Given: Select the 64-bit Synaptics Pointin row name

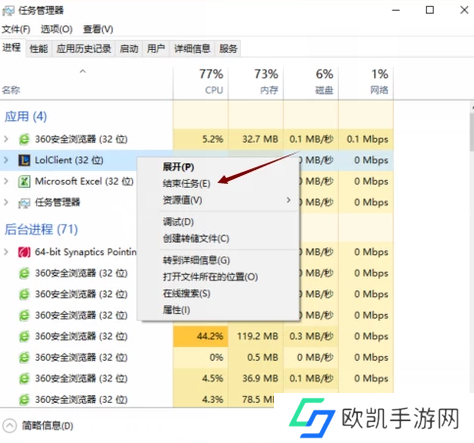Looking at the screenshot, I should (x=86, y=252).
